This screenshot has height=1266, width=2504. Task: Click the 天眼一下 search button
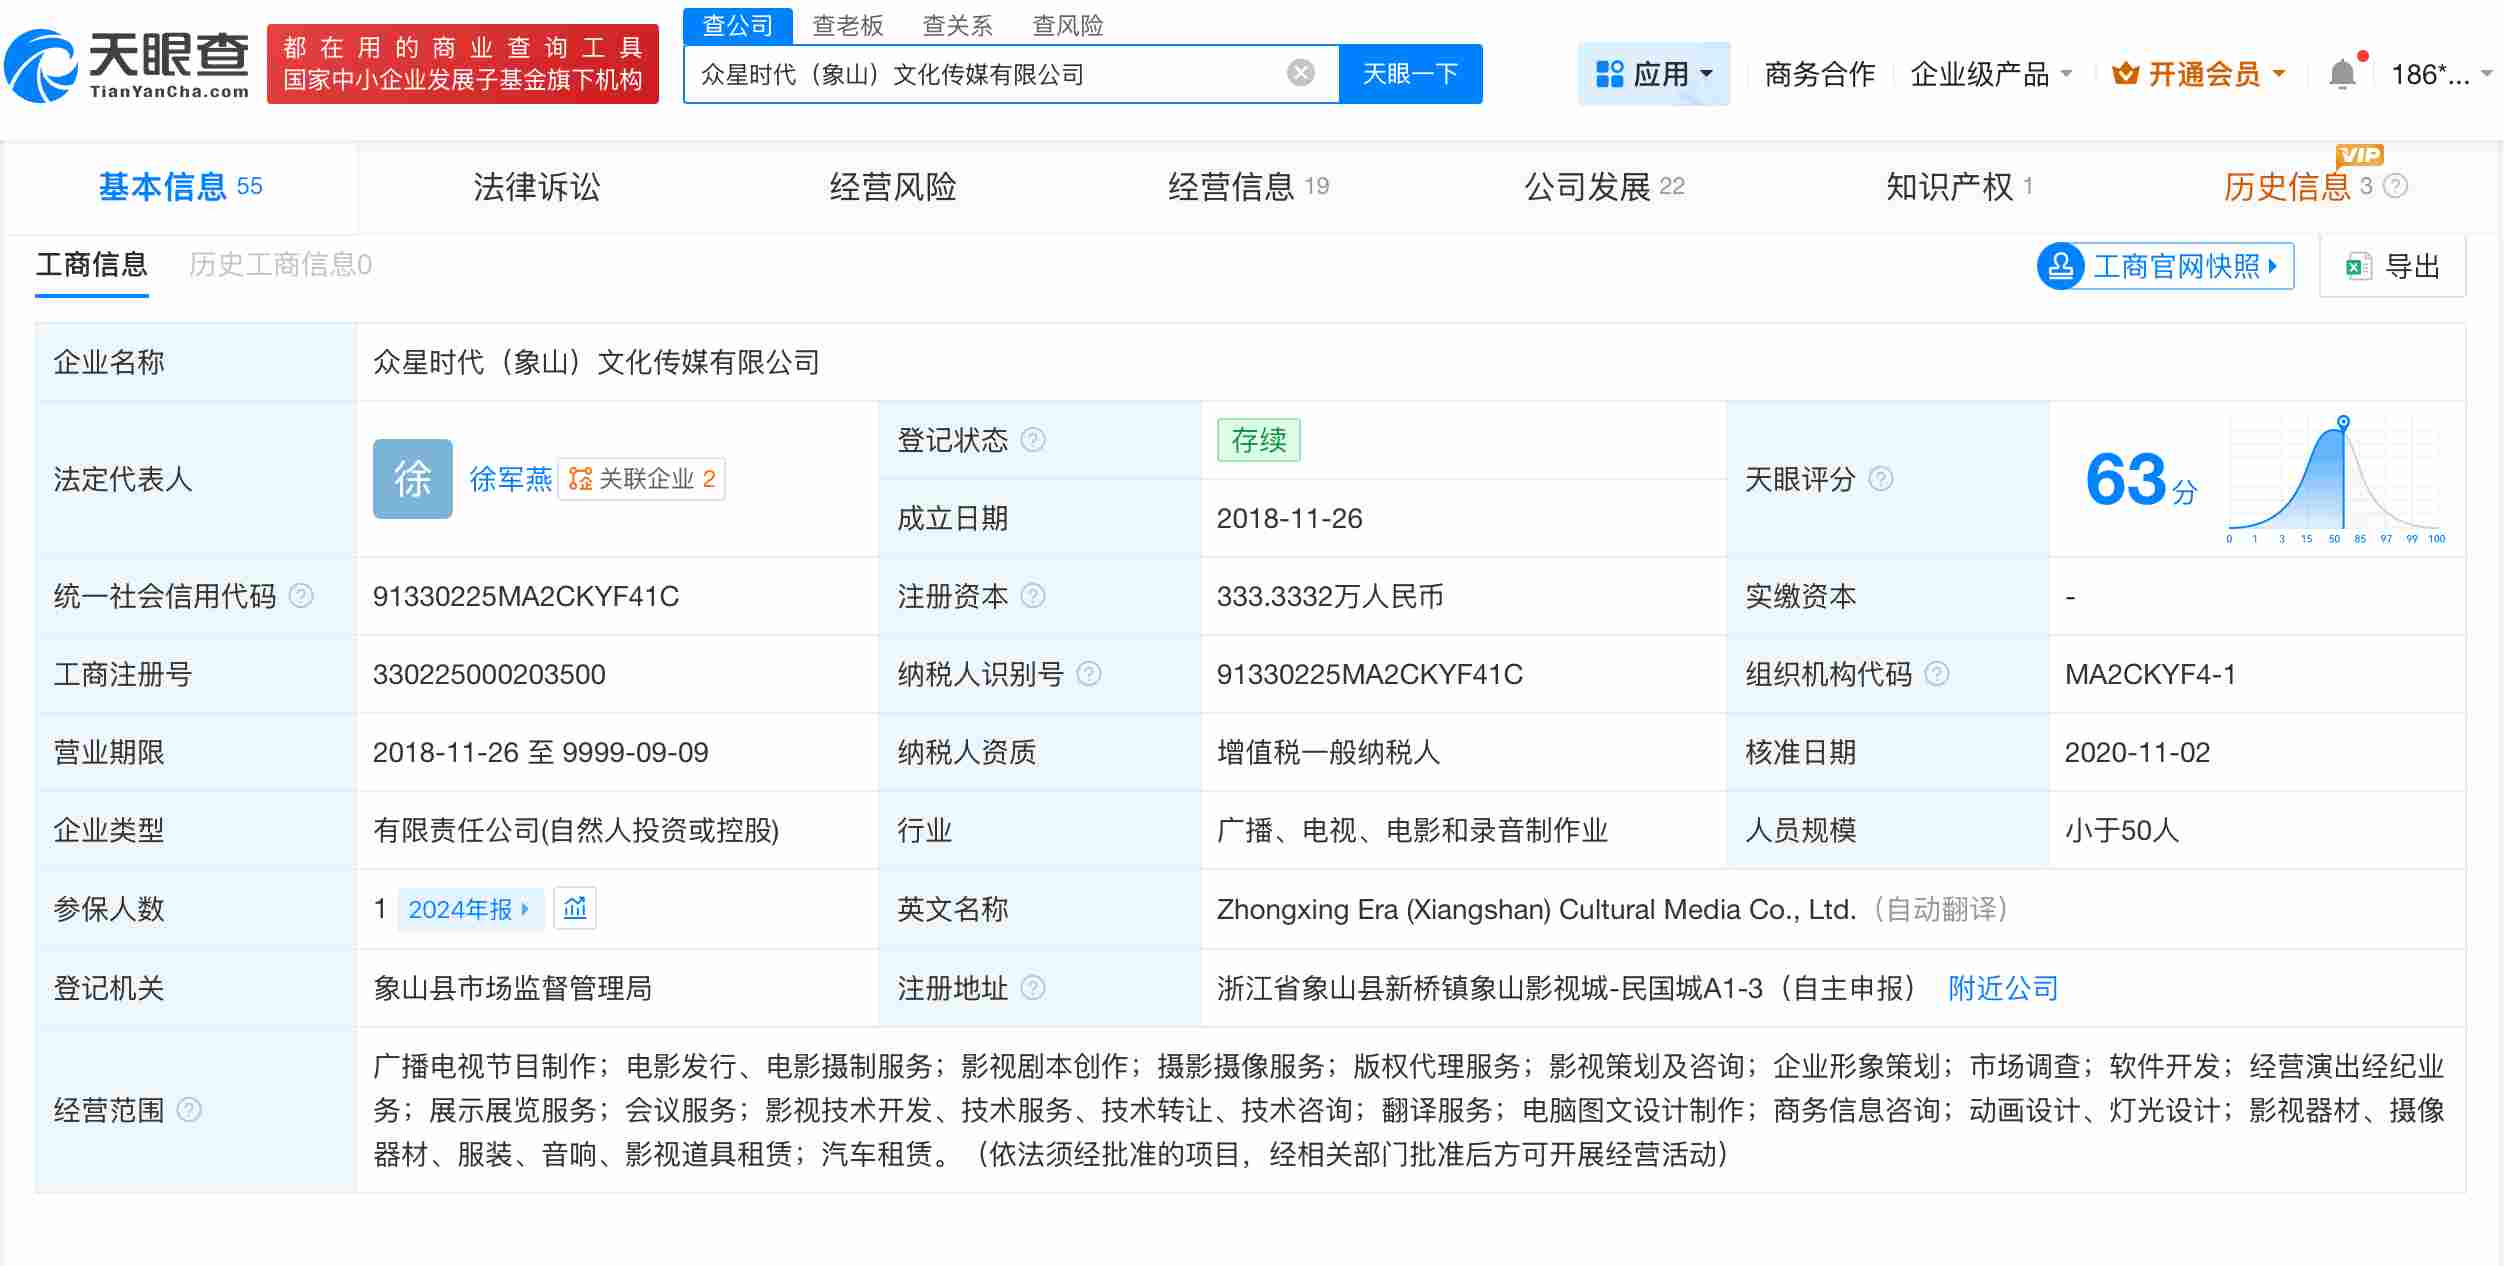[1410, 72]
